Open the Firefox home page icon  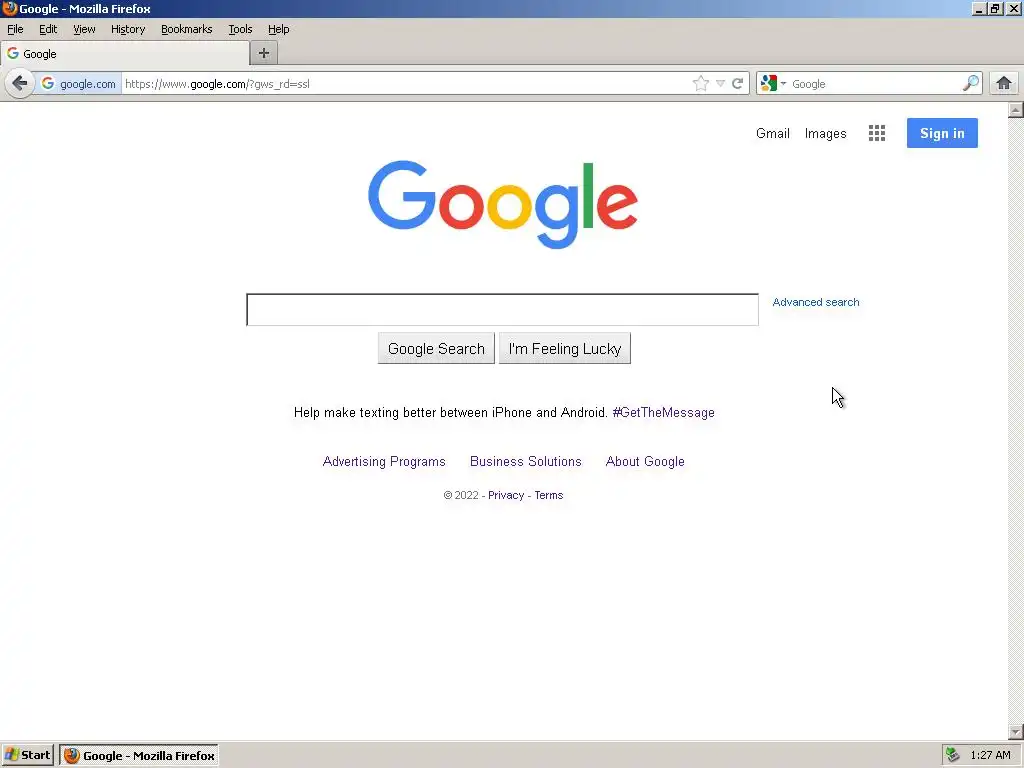pyautogui.click(x=1004, y=84)
